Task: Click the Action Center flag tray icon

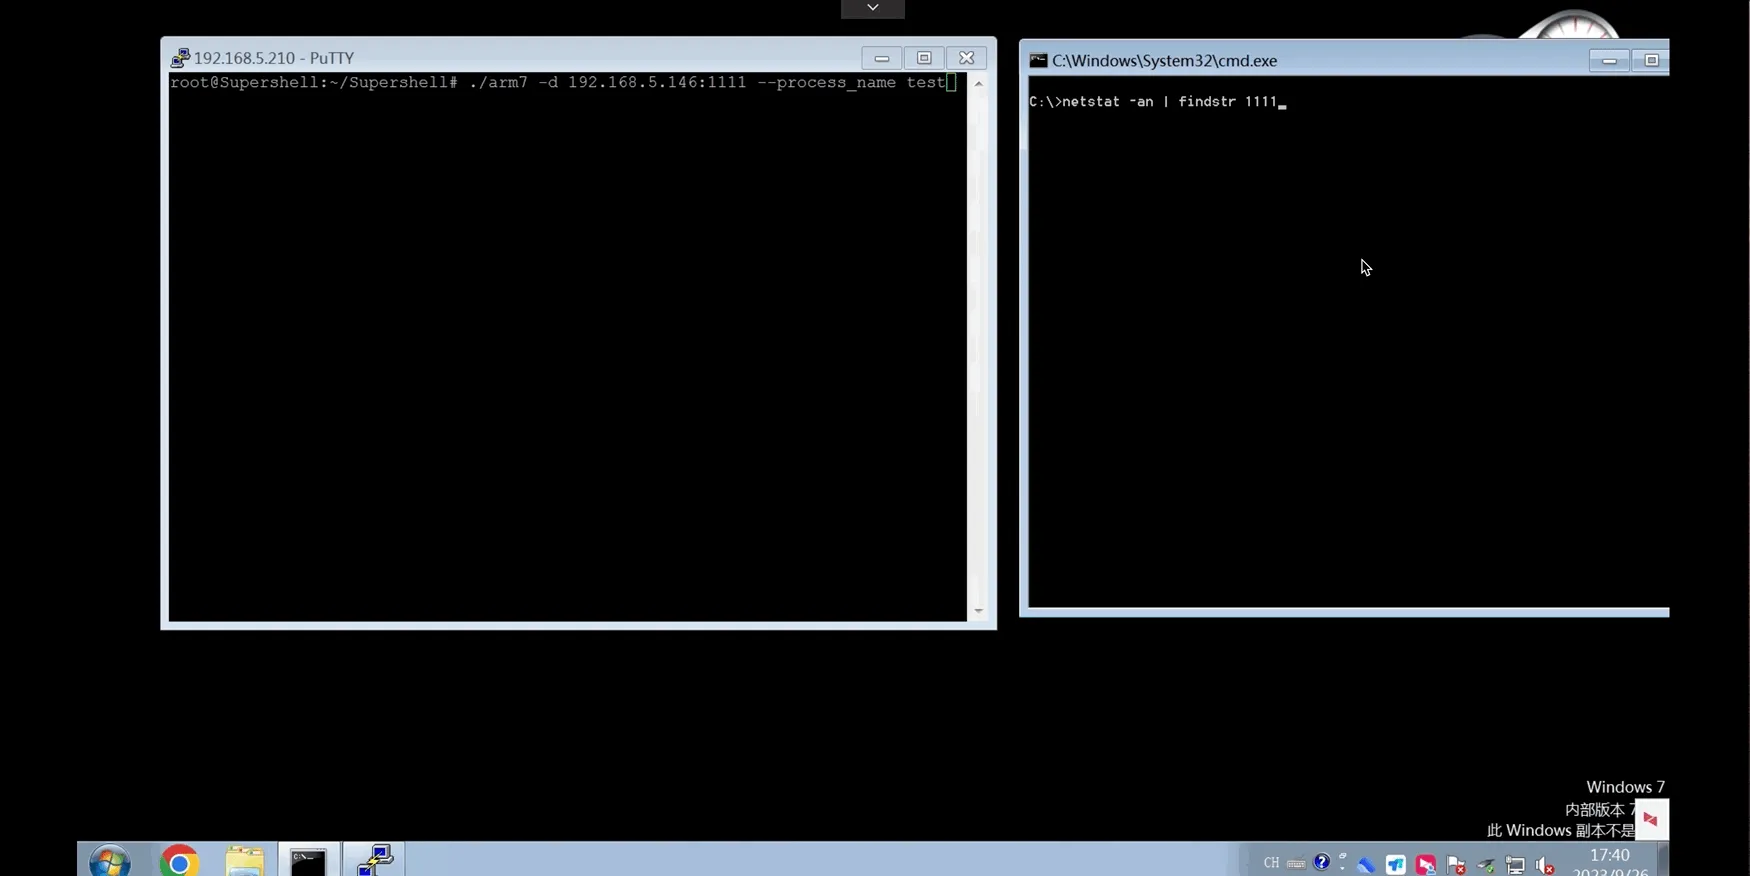Action: (x=1456, y=865)
